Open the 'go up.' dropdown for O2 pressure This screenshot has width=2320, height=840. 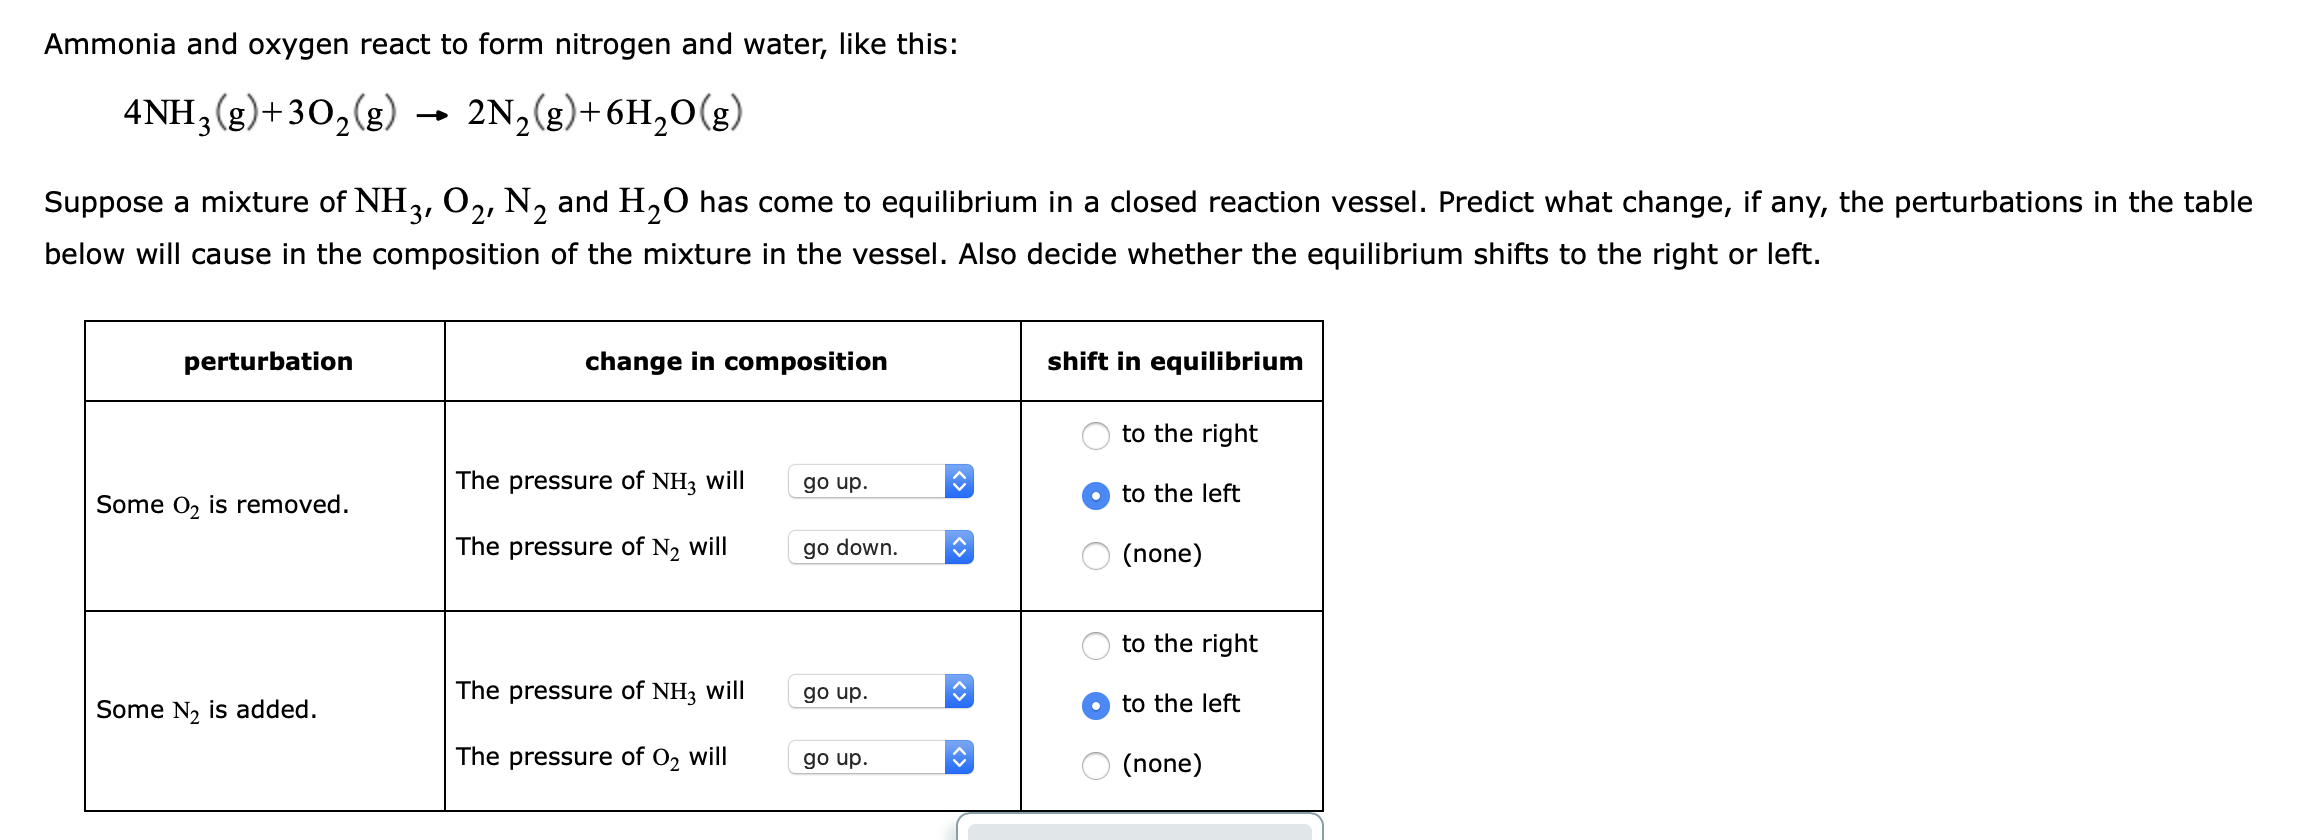[870, 757]
